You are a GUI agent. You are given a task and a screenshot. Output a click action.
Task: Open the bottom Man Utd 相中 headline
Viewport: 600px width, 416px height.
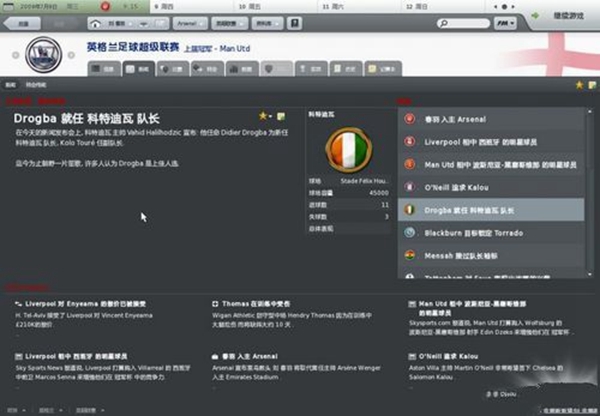pos(472,308)
